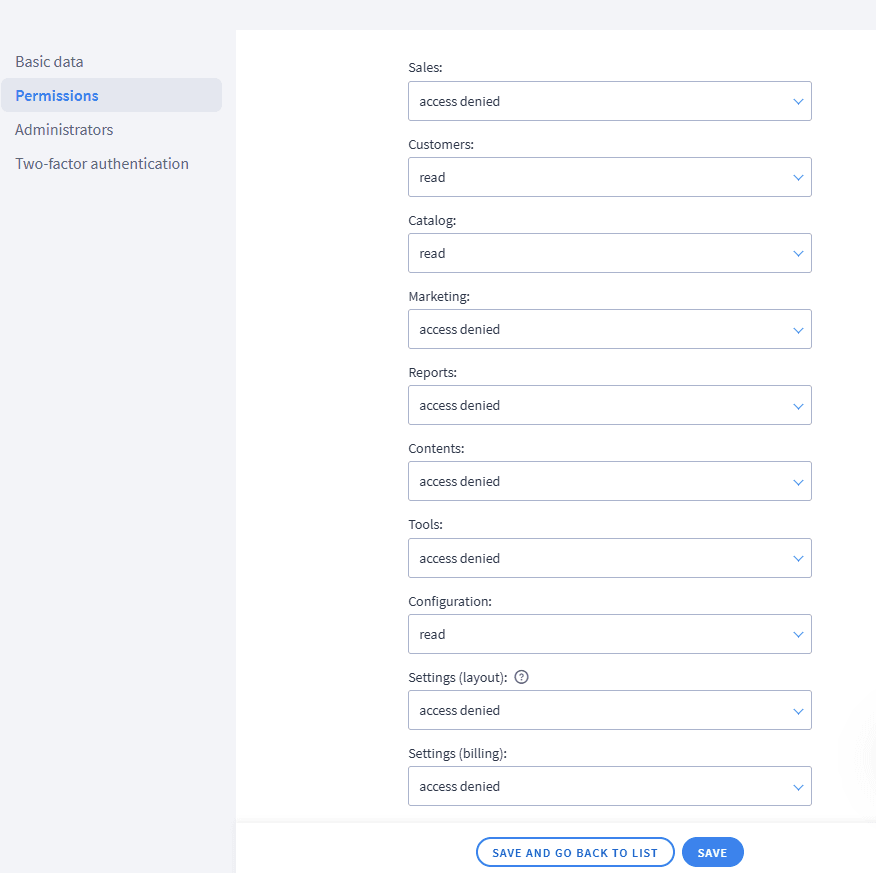Open the Sales permission dropdown
Image resolution: width=876 pixels, height=873 pixels.
pos(609,101)
